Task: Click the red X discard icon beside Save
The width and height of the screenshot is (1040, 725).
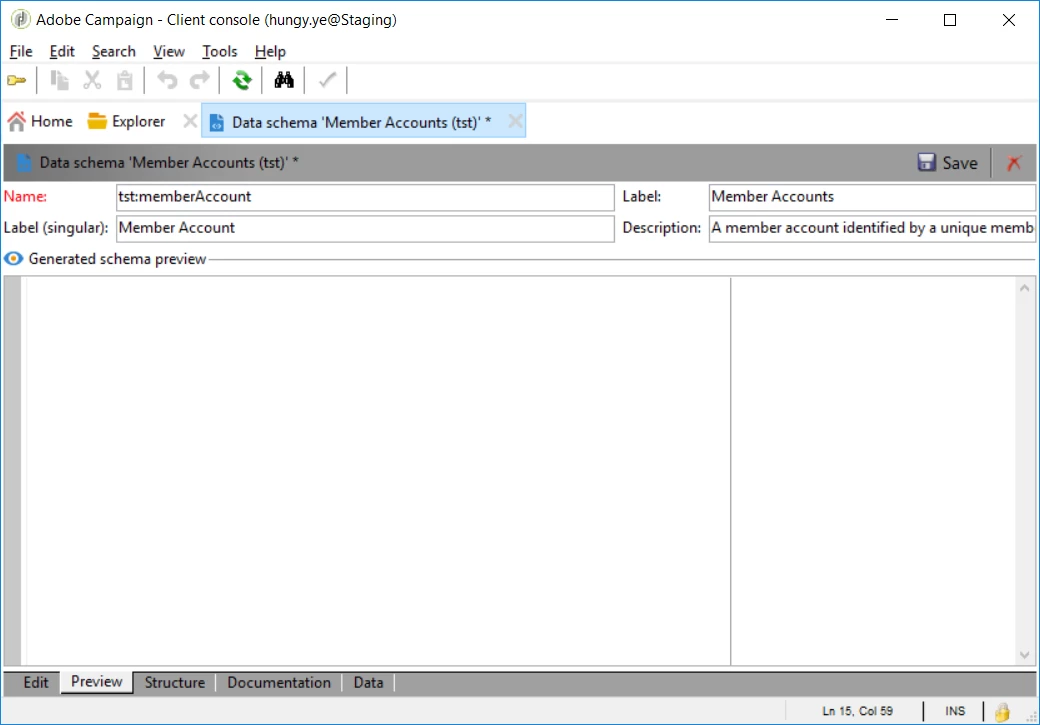Action: coord(1013,163)
